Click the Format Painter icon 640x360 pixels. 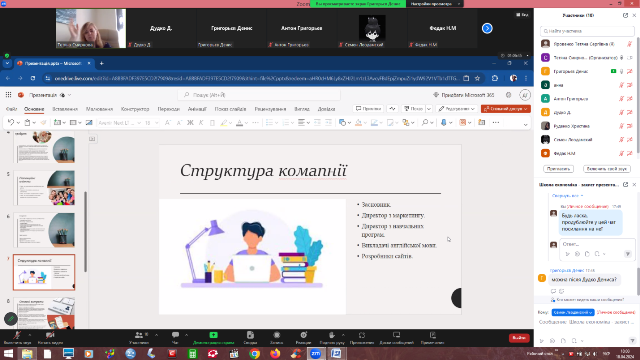(43, 122)
